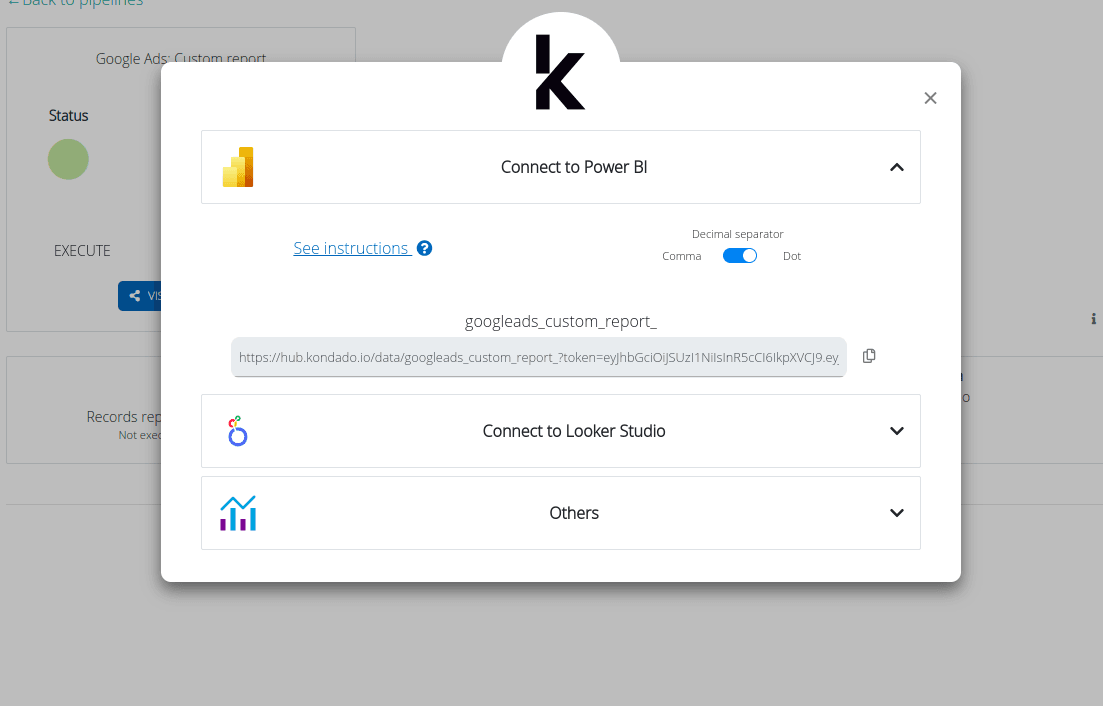Expand the Connect to Looker Studio chevron
1103x706 pixels.
pyautogui.click(x=897, y=431)
